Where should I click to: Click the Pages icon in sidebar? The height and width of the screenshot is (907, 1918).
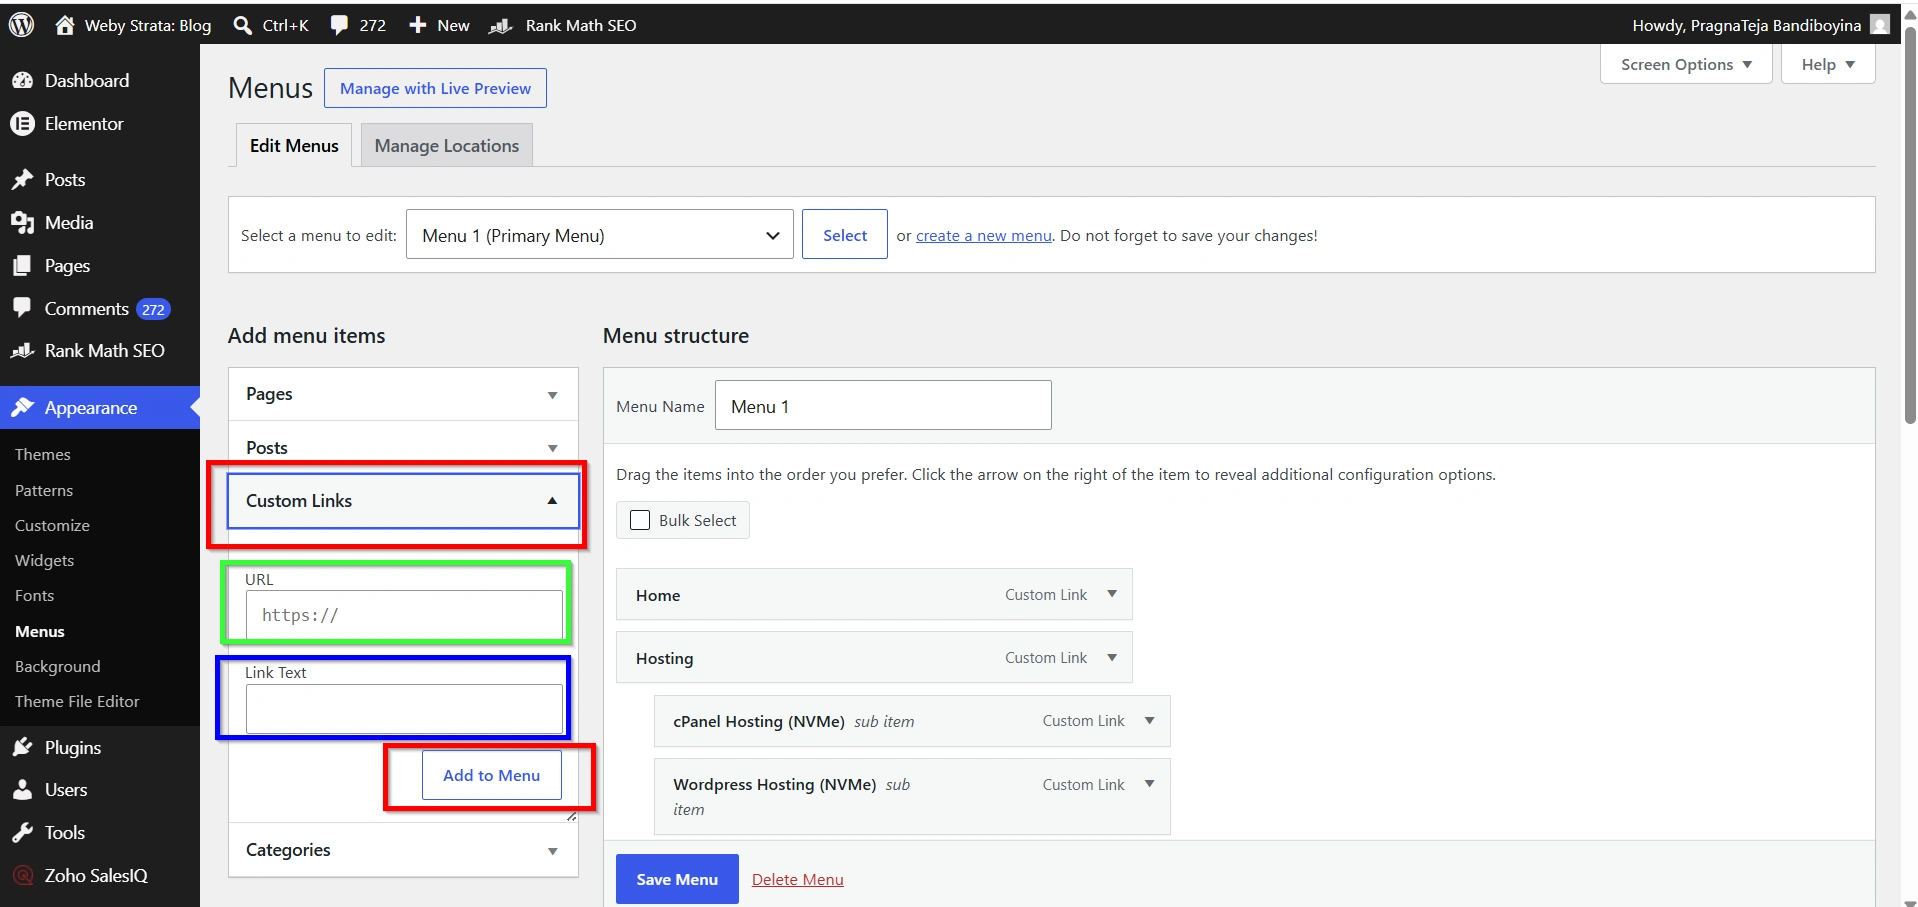tap(22, 266)
